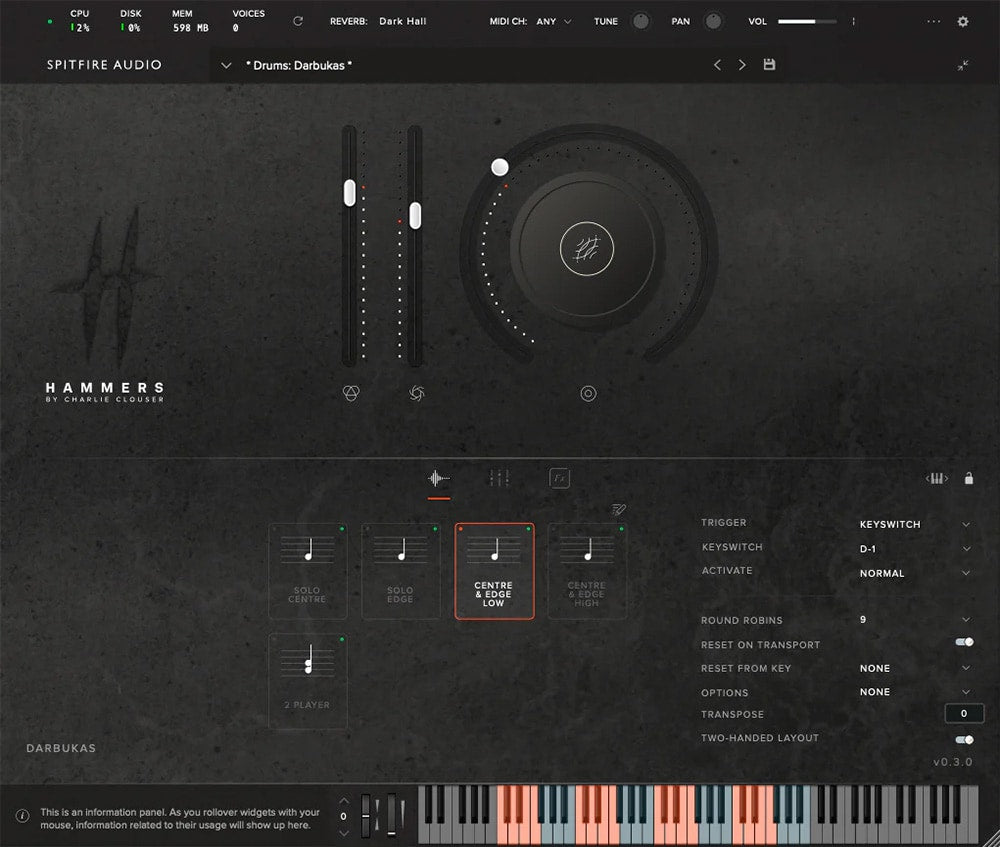The height and width of the screenshot is (847, 1000).
Task: Open the Trigger Keyswitch dropdown
Action: tap(914, 524)
